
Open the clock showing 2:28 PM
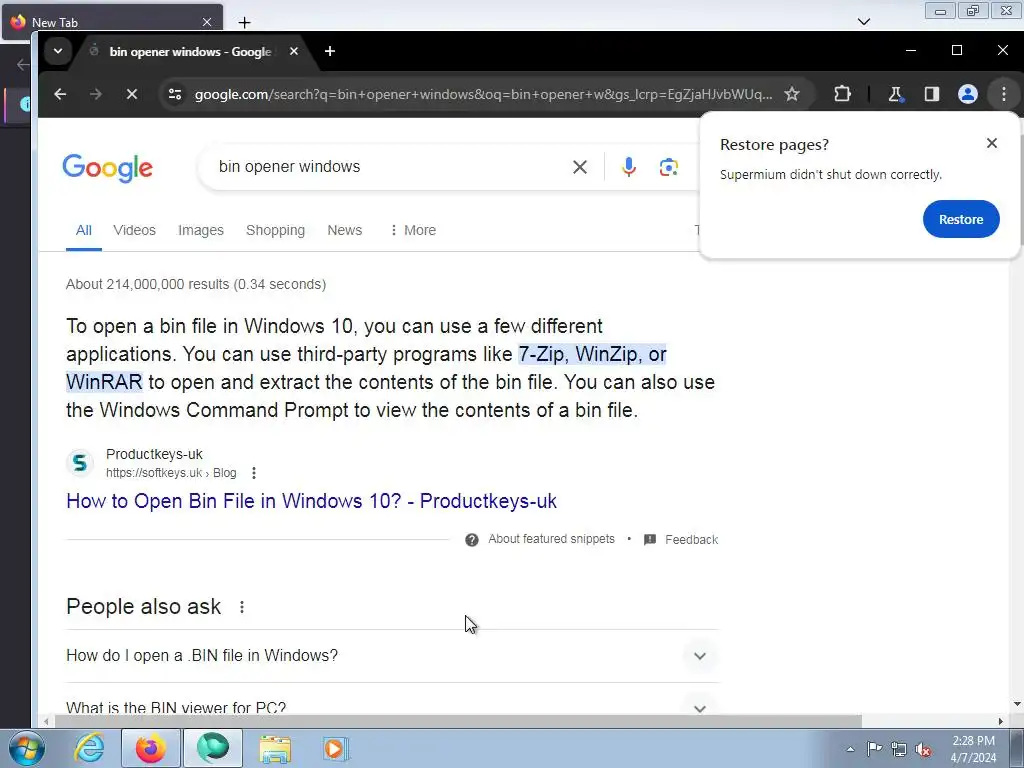click(973, 749)
